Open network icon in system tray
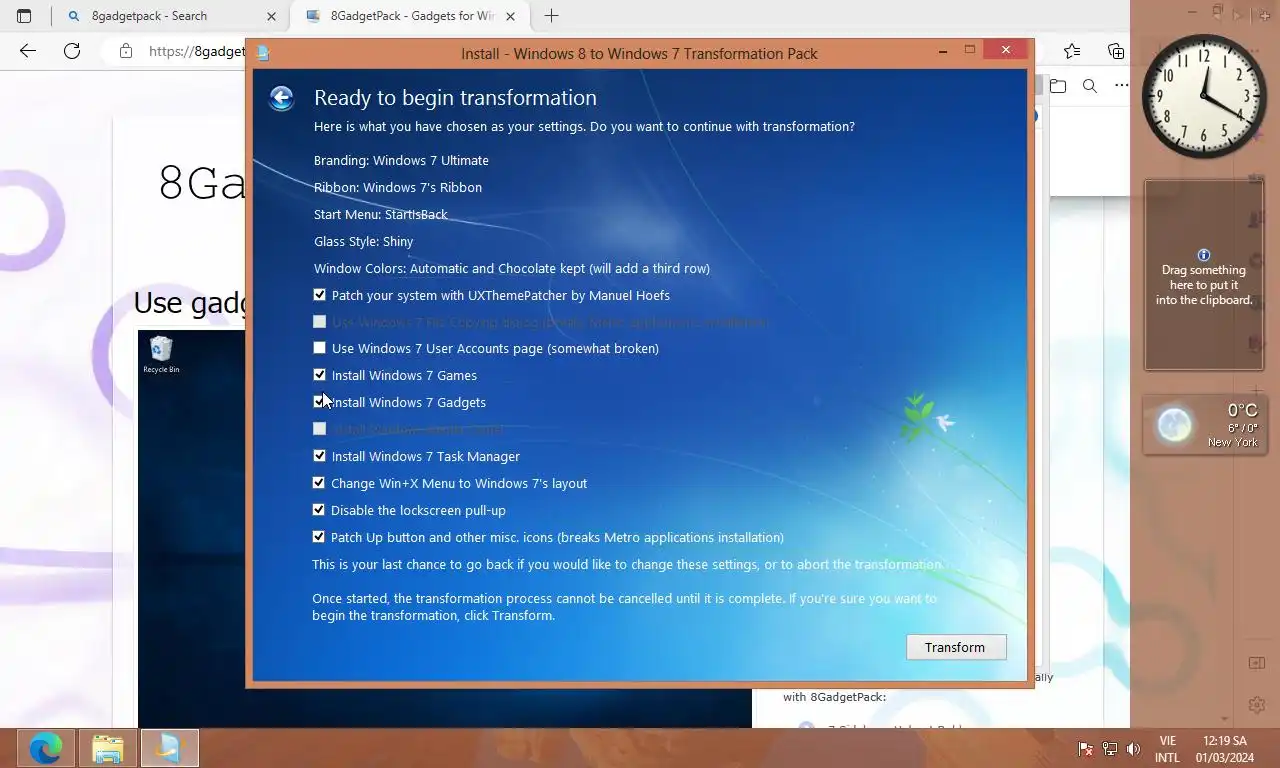Viewport: 1280px width, 768px height. point(1109,748)
